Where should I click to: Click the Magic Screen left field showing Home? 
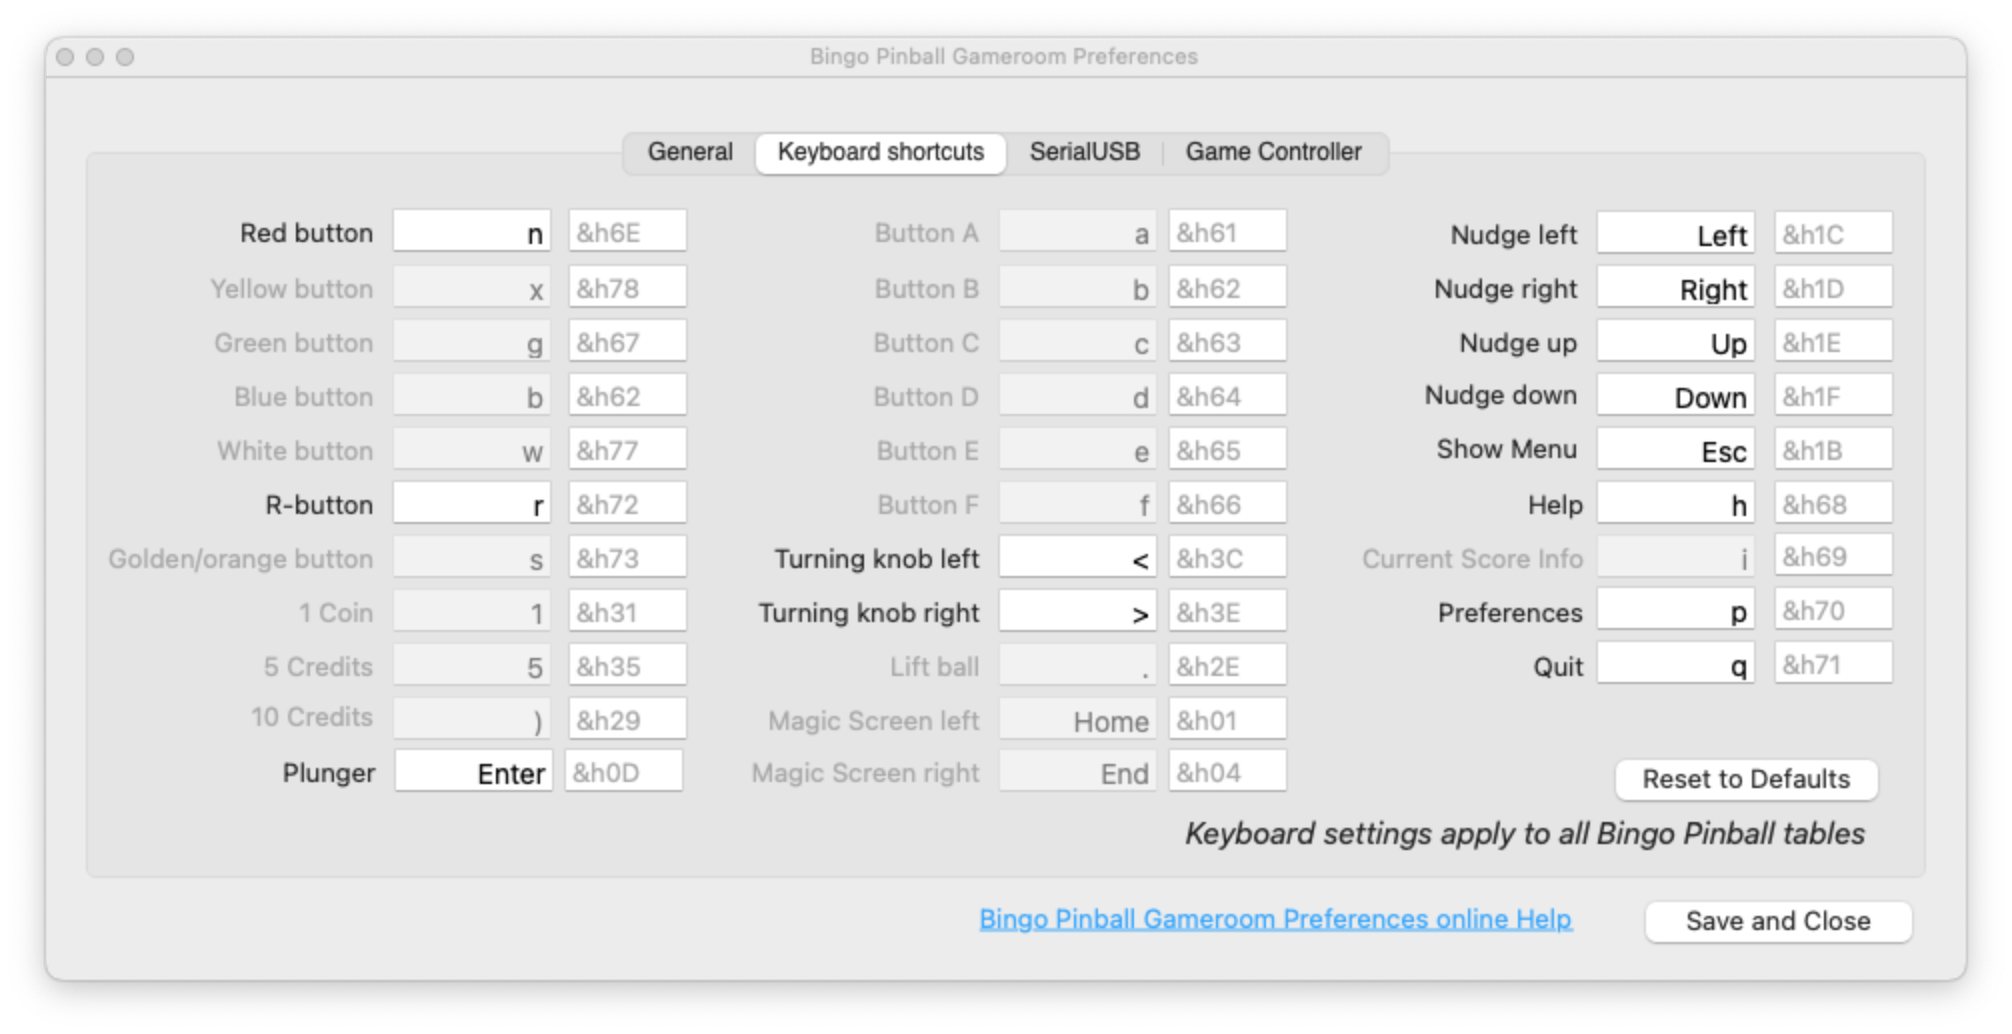click(1077, 719)
